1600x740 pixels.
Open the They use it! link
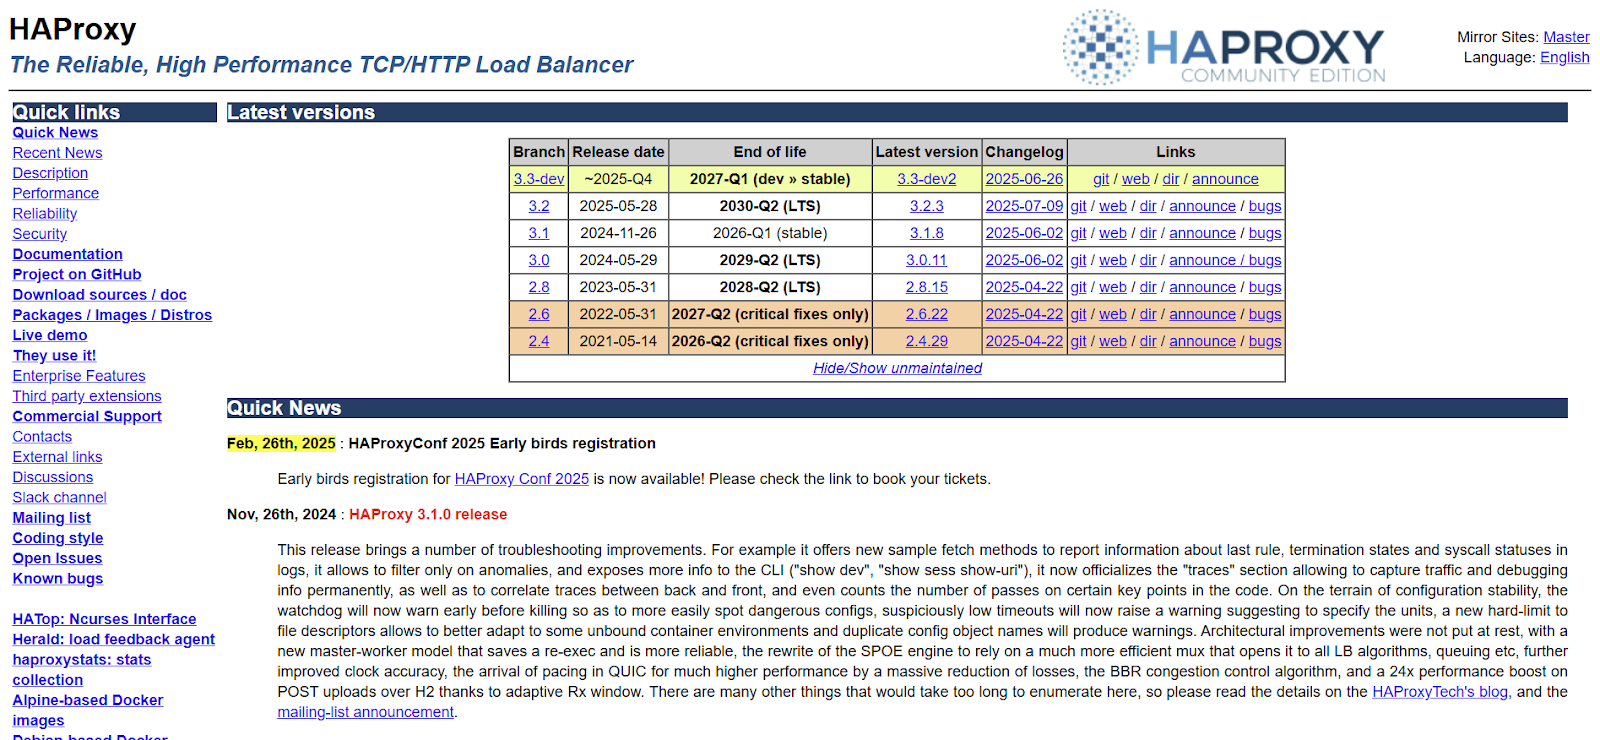pos(54,355)
